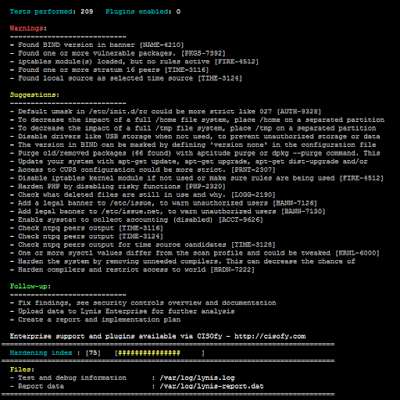Select the /etc/issue legal banner suggestion
The width and height of the screenshot is (400, 400).
[164, 203]
